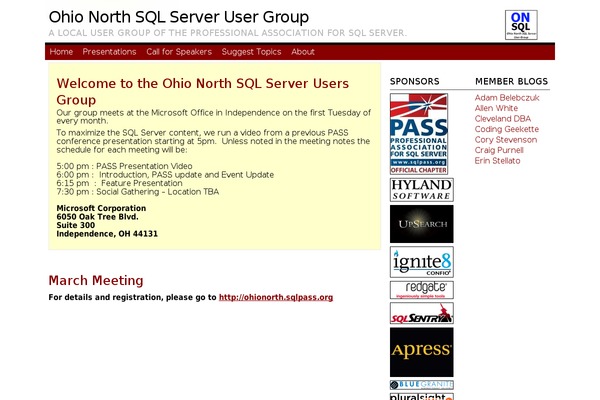Image resolution: width=600 pixels, height=400 pixels.
Task: Click the 'Independence, OH 44131' text
Action: click(107, 233)
